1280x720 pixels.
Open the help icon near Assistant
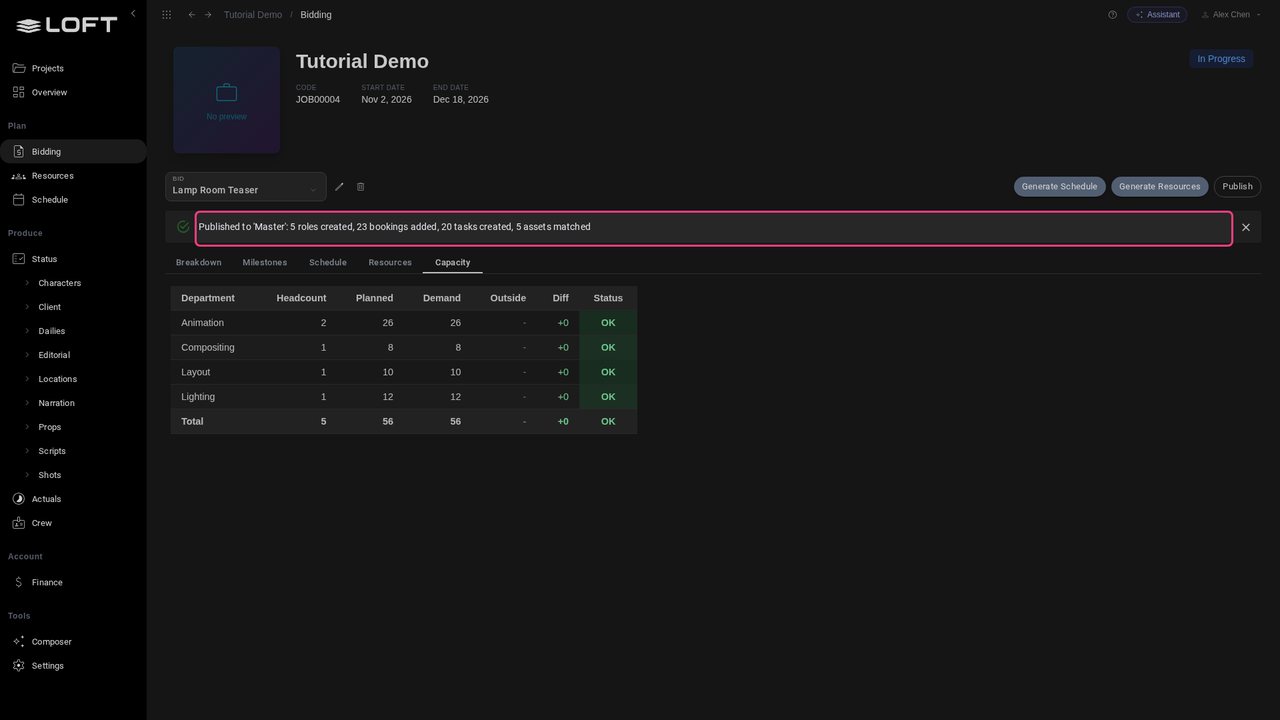pyautogui.click(x=1112, y=15)
